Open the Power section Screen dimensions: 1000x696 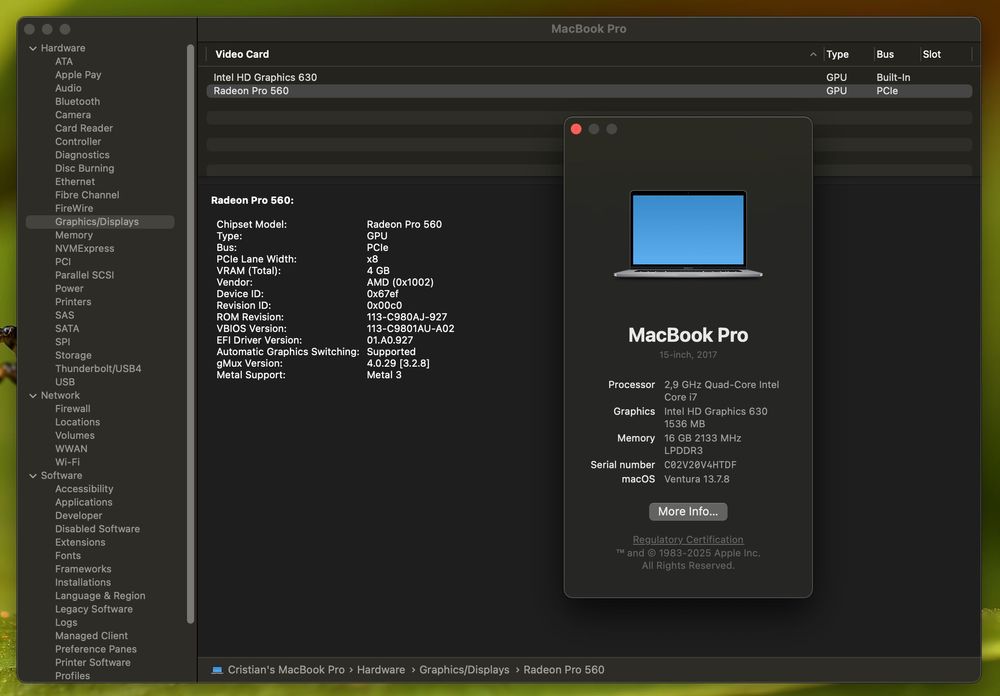69,289
